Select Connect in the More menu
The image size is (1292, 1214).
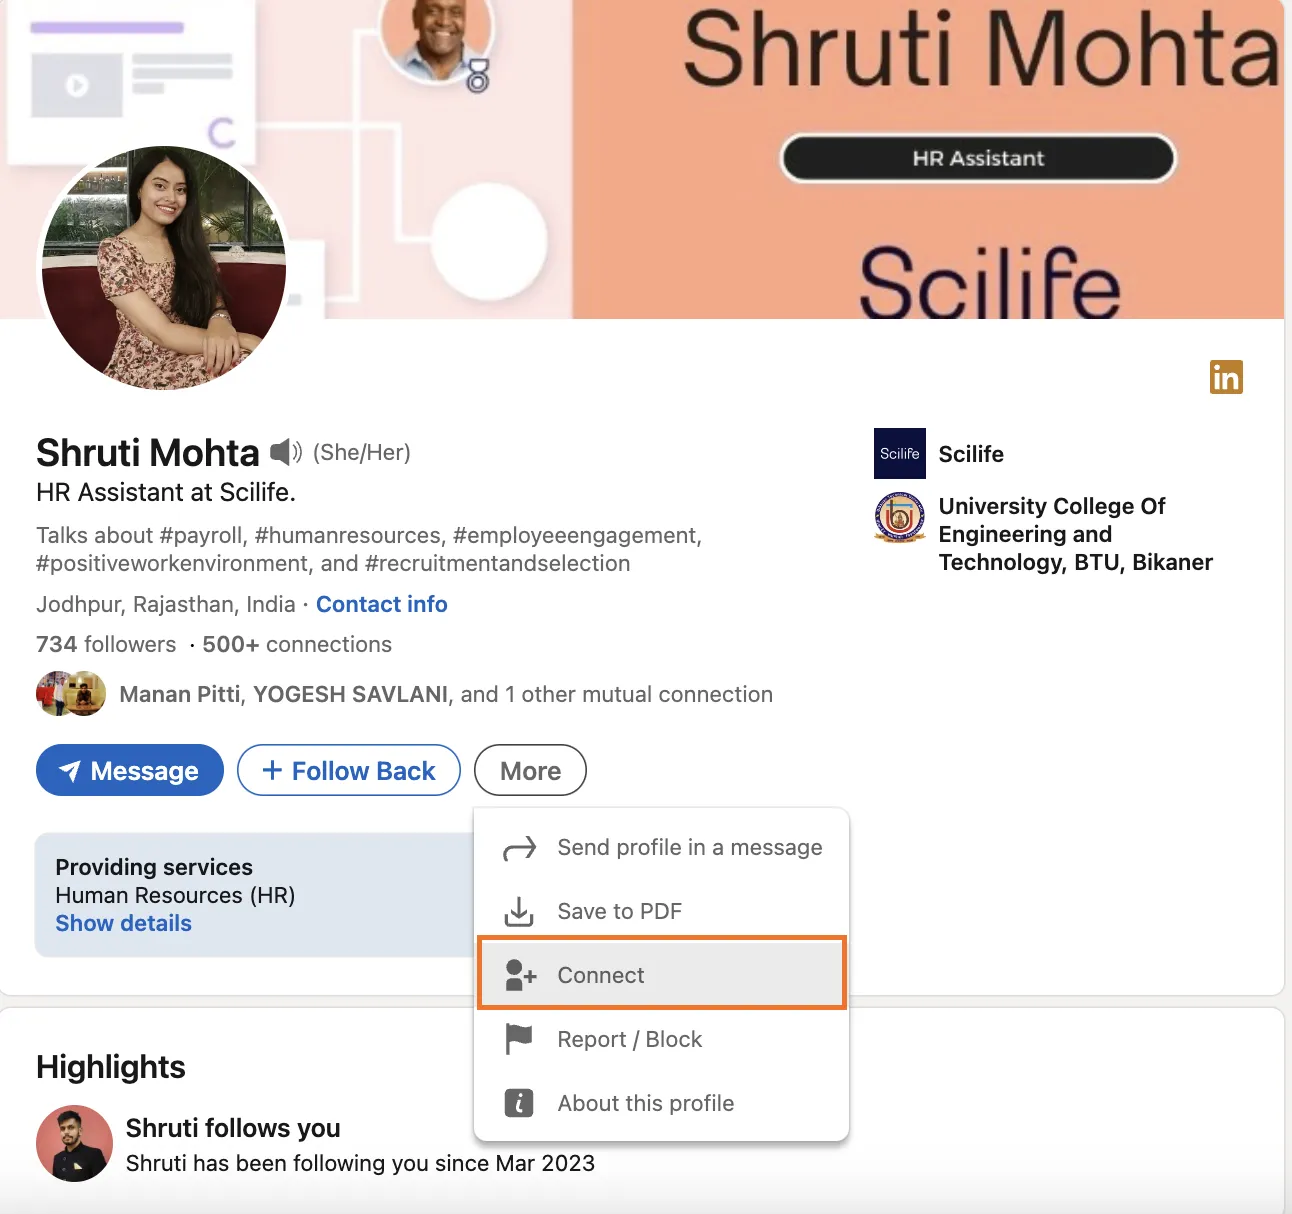pyautogui.click(x=662, y=973)
